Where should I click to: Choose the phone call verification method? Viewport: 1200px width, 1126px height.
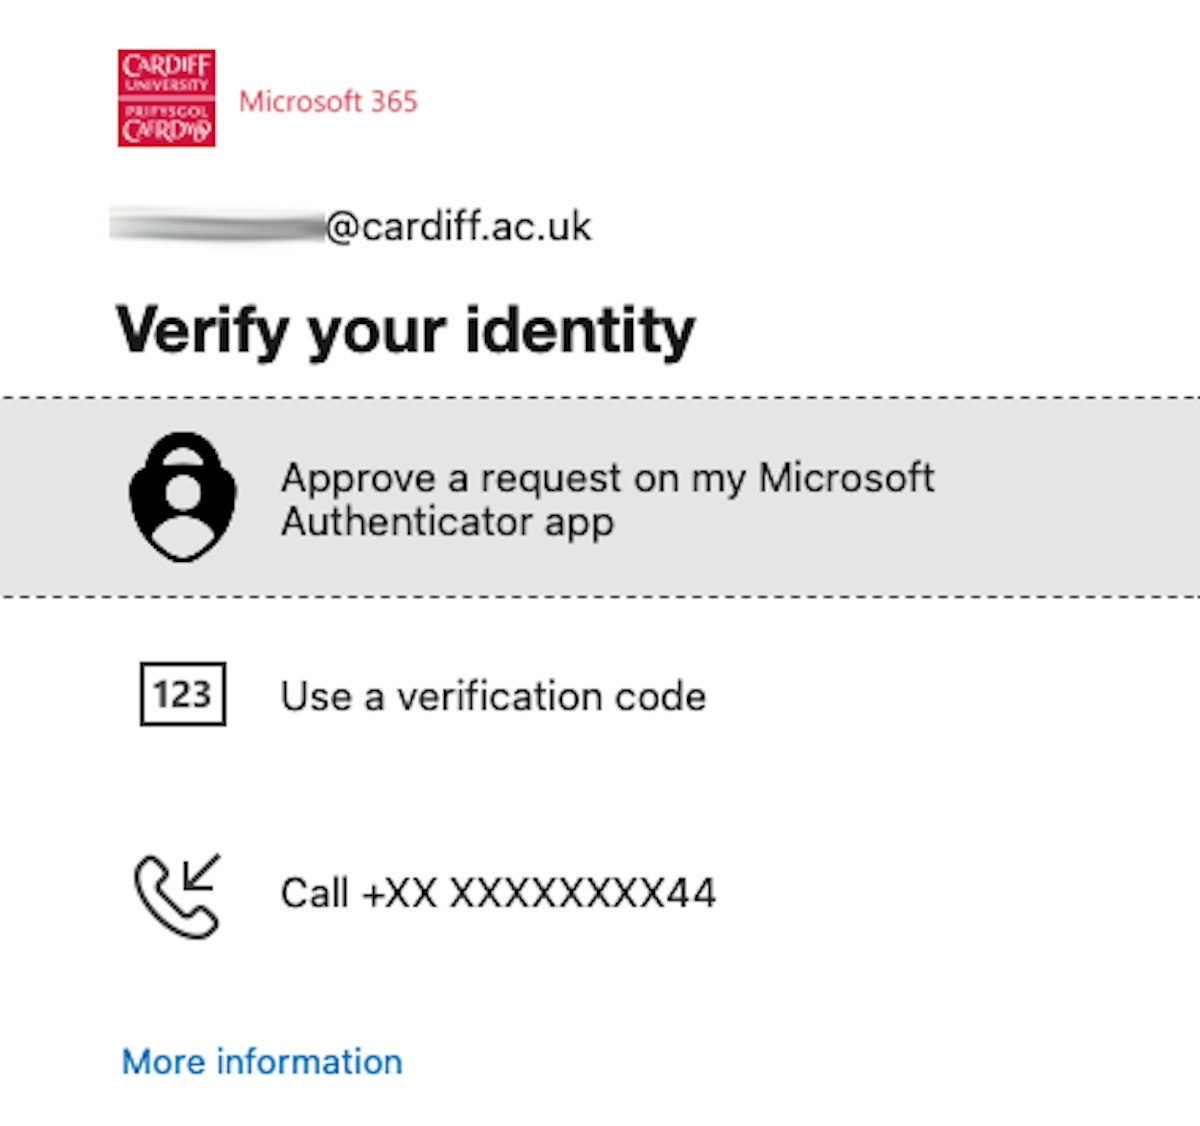(498, 893)
